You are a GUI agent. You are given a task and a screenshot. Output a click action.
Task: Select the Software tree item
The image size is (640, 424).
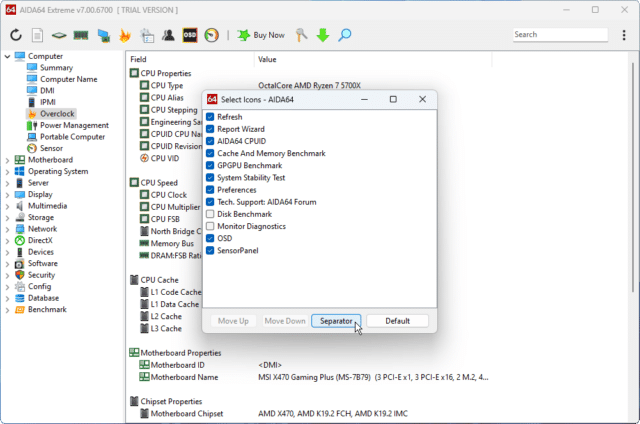pyautogui.click(x=42, y=264)
